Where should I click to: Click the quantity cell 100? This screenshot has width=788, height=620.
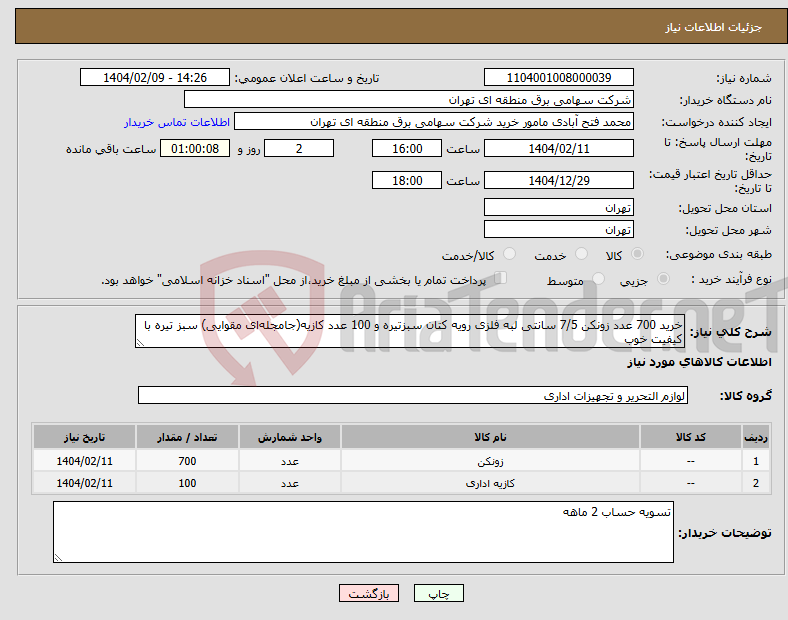187,483
